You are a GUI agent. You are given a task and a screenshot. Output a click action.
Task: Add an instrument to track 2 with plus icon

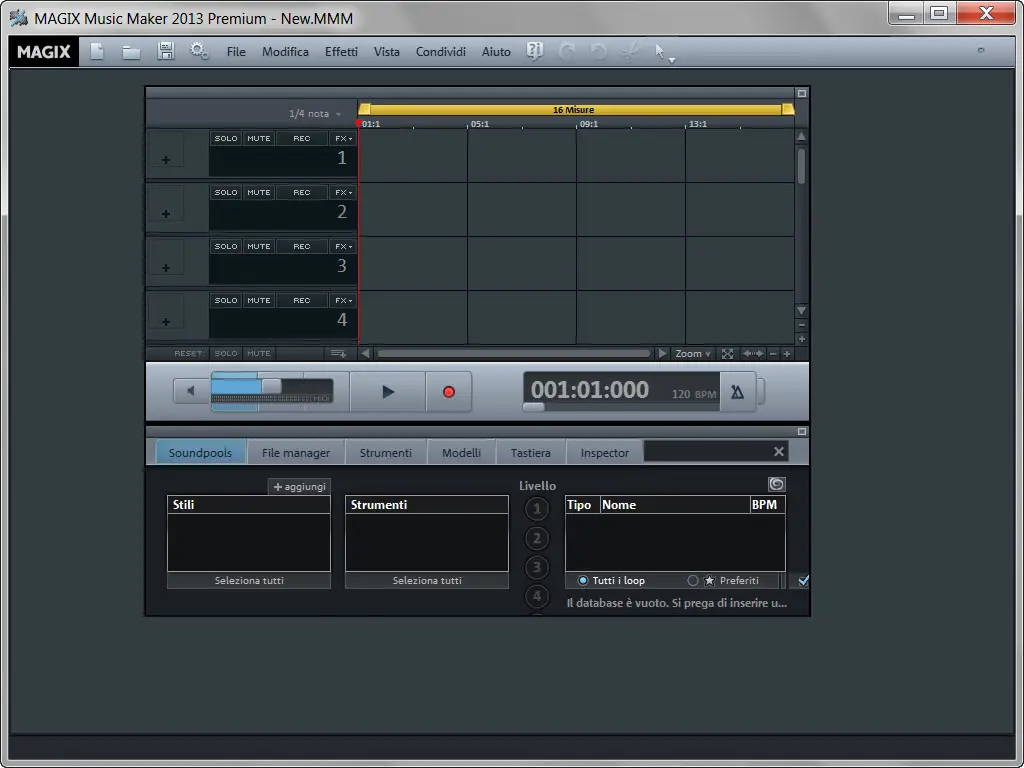[x=165, y=214]
